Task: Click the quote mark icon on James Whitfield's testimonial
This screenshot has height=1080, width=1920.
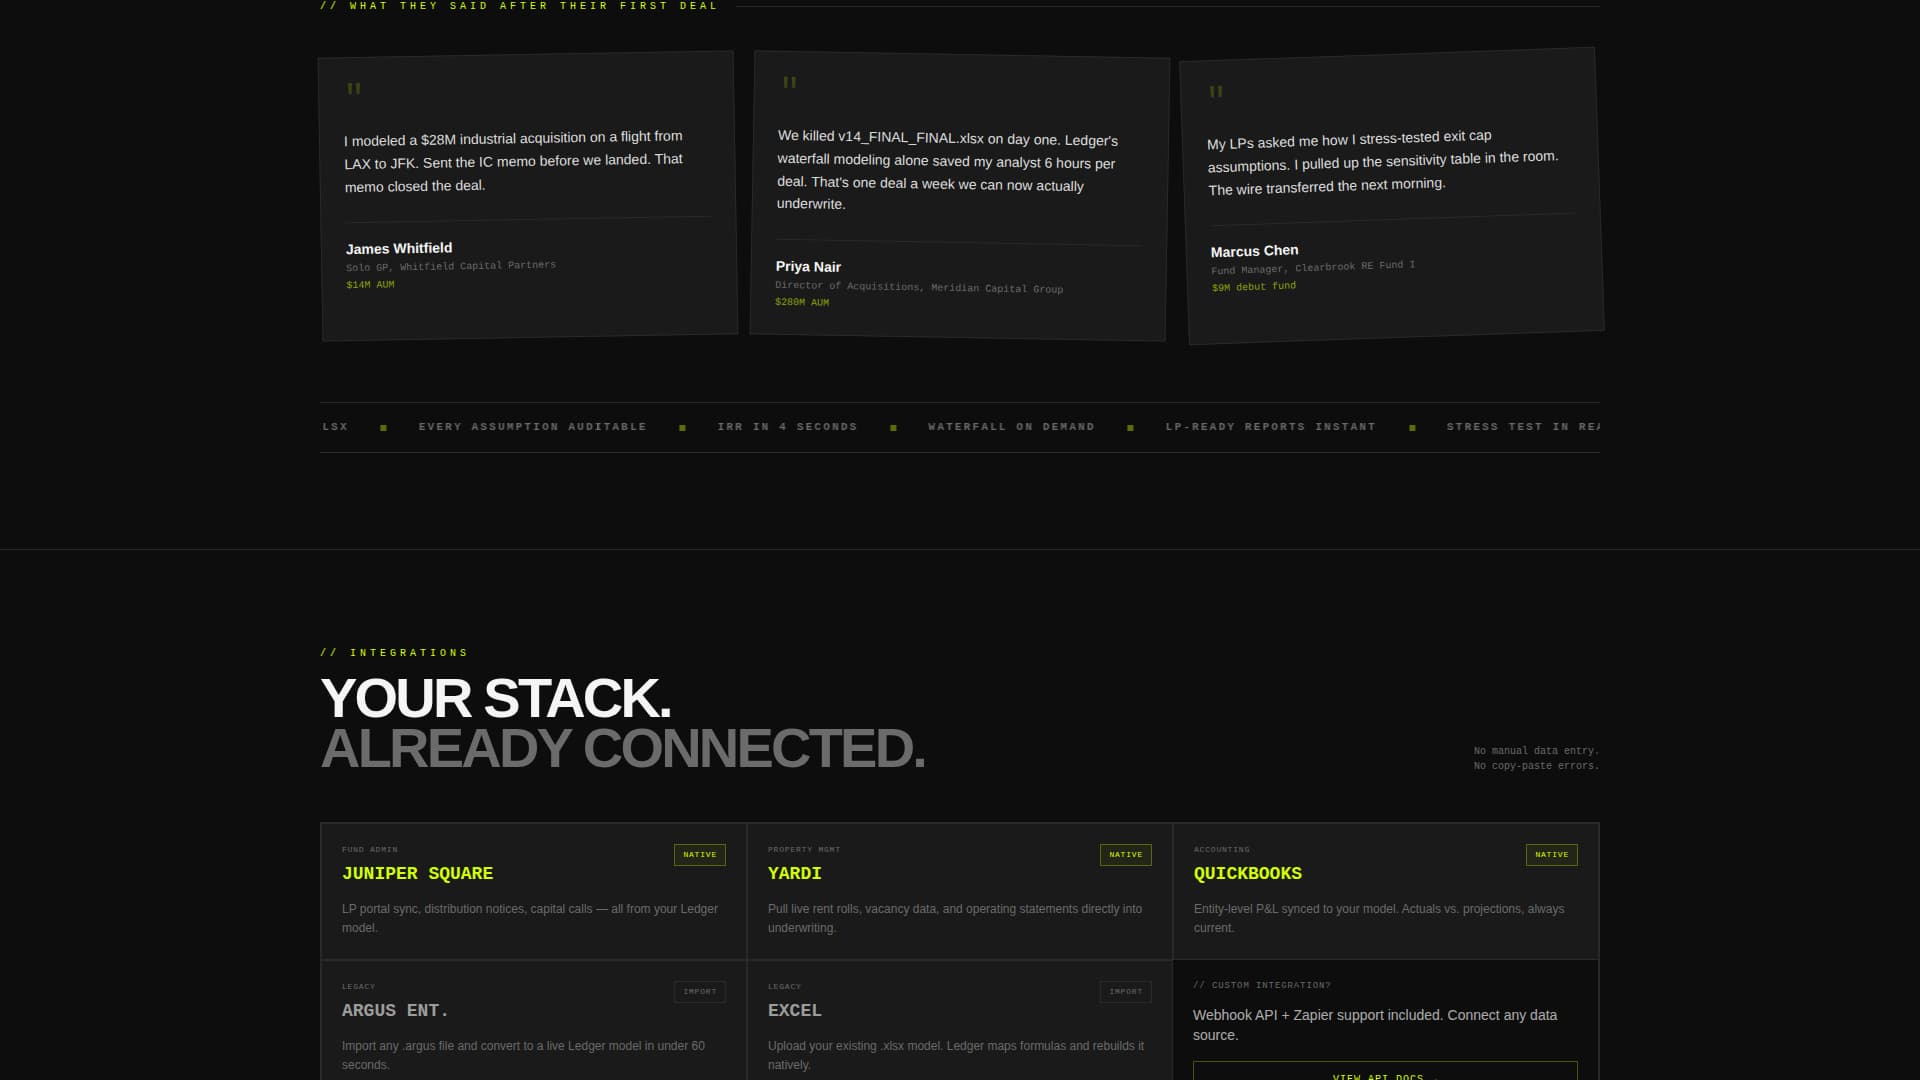Action: [x=353, y=89]
